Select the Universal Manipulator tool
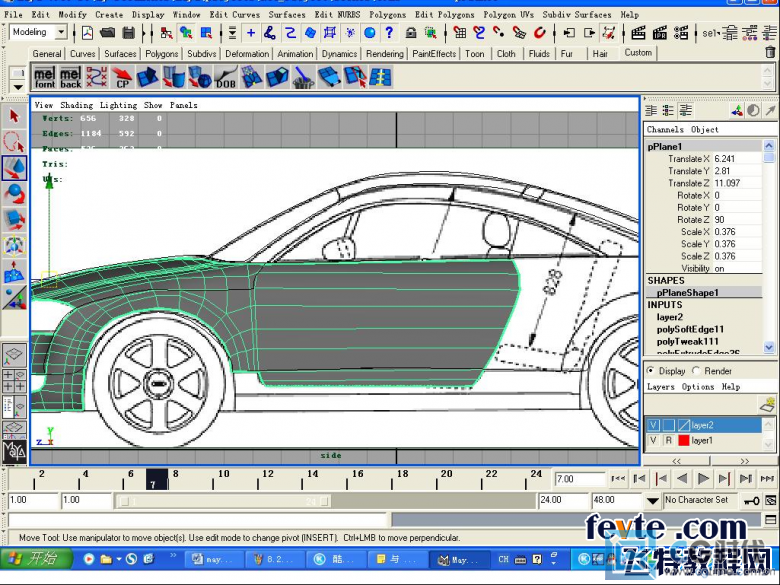The height and width of the screenshot is (585, 780). [14, 245]
